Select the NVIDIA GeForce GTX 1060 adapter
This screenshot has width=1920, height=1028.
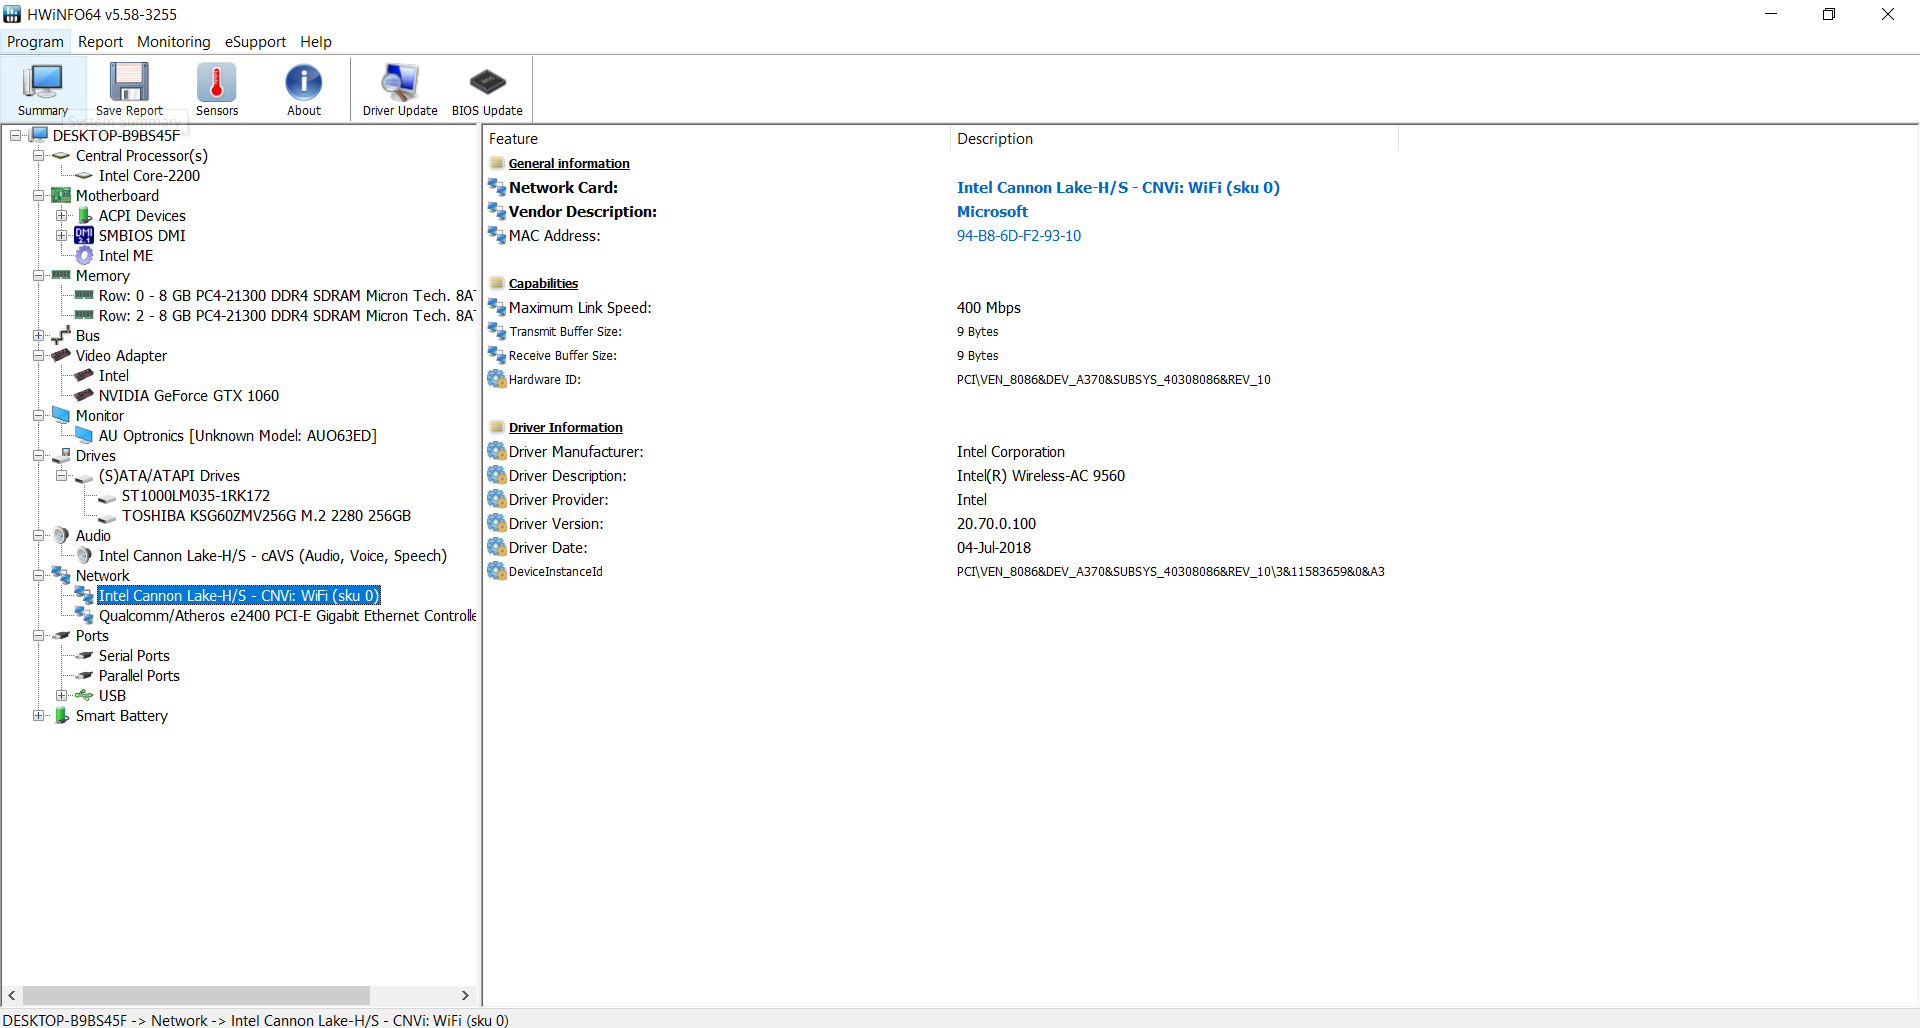pyautogui.click(x=189, y=396)
